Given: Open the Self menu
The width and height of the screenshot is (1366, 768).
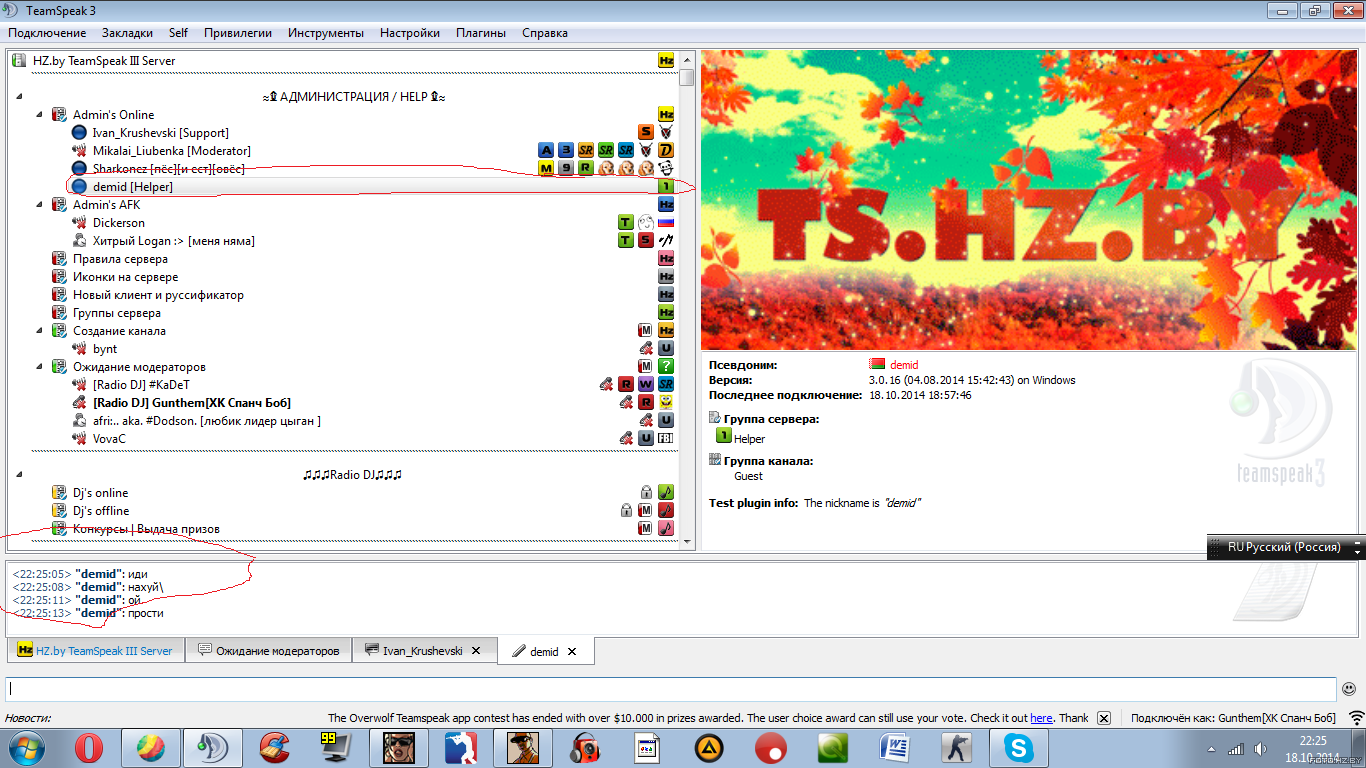Looking at the screenshot, I should click(x=178, y=33).
